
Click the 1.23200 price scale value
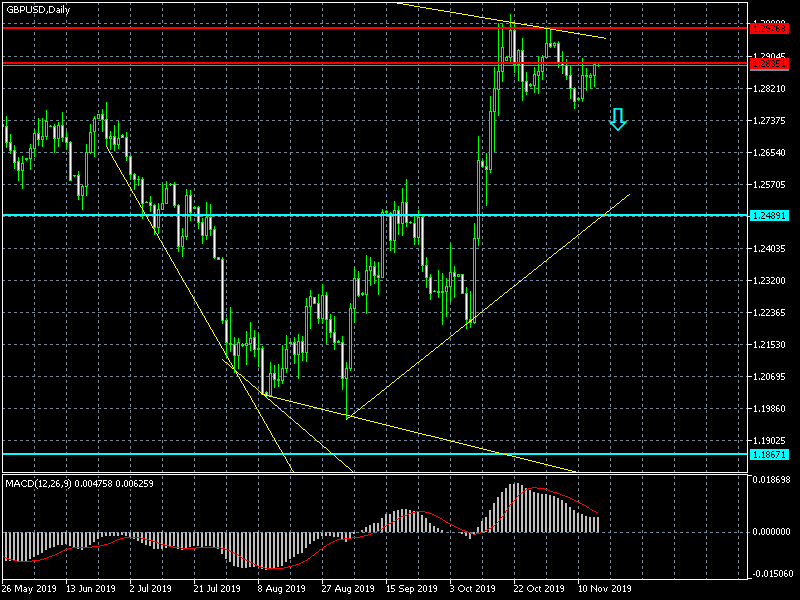(769, 281)
